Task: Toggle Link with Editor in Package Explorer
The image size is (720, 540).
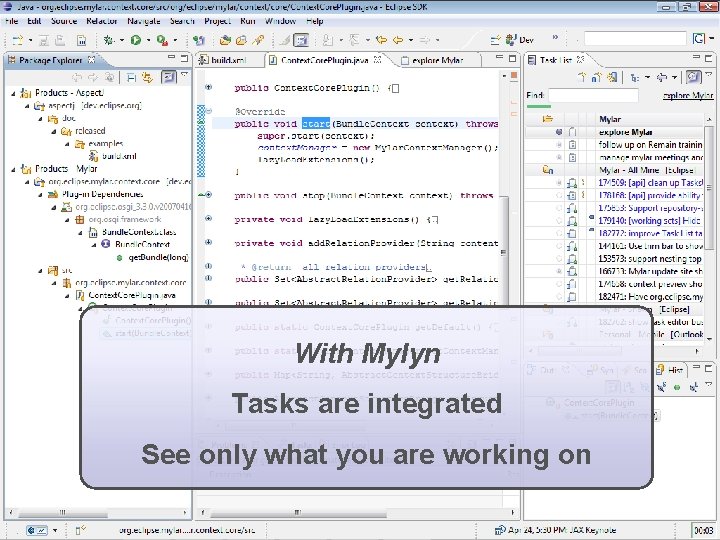Action: click(x=147, y=78)
